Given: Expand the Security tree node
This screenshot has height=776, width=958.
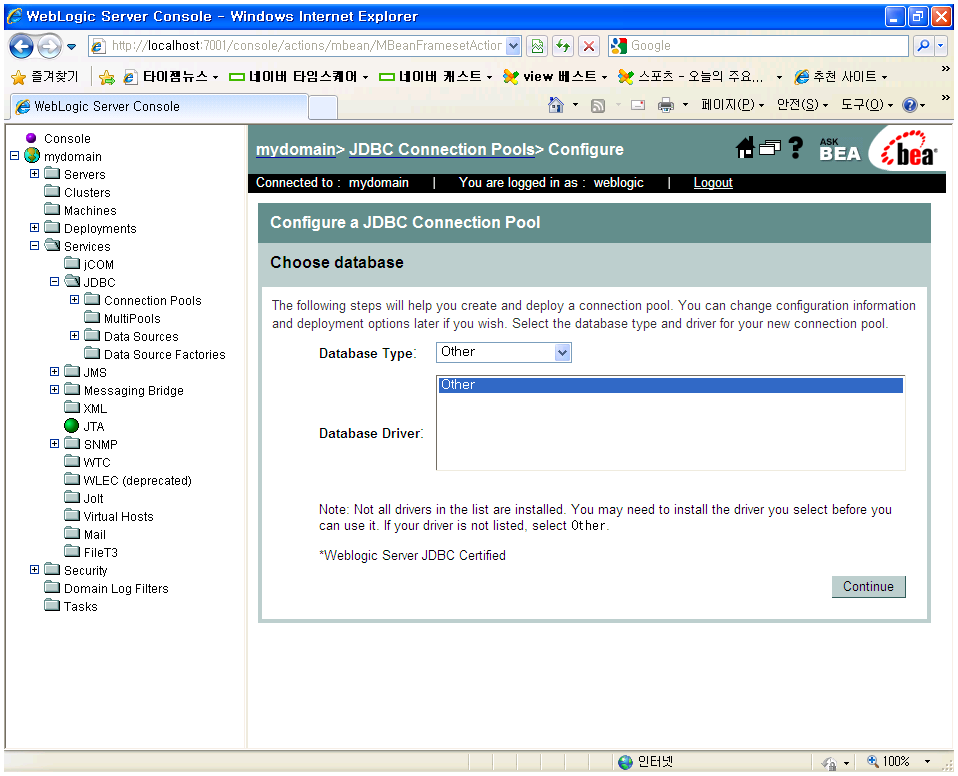Looking at the screenshot, I should pos(35,569).
